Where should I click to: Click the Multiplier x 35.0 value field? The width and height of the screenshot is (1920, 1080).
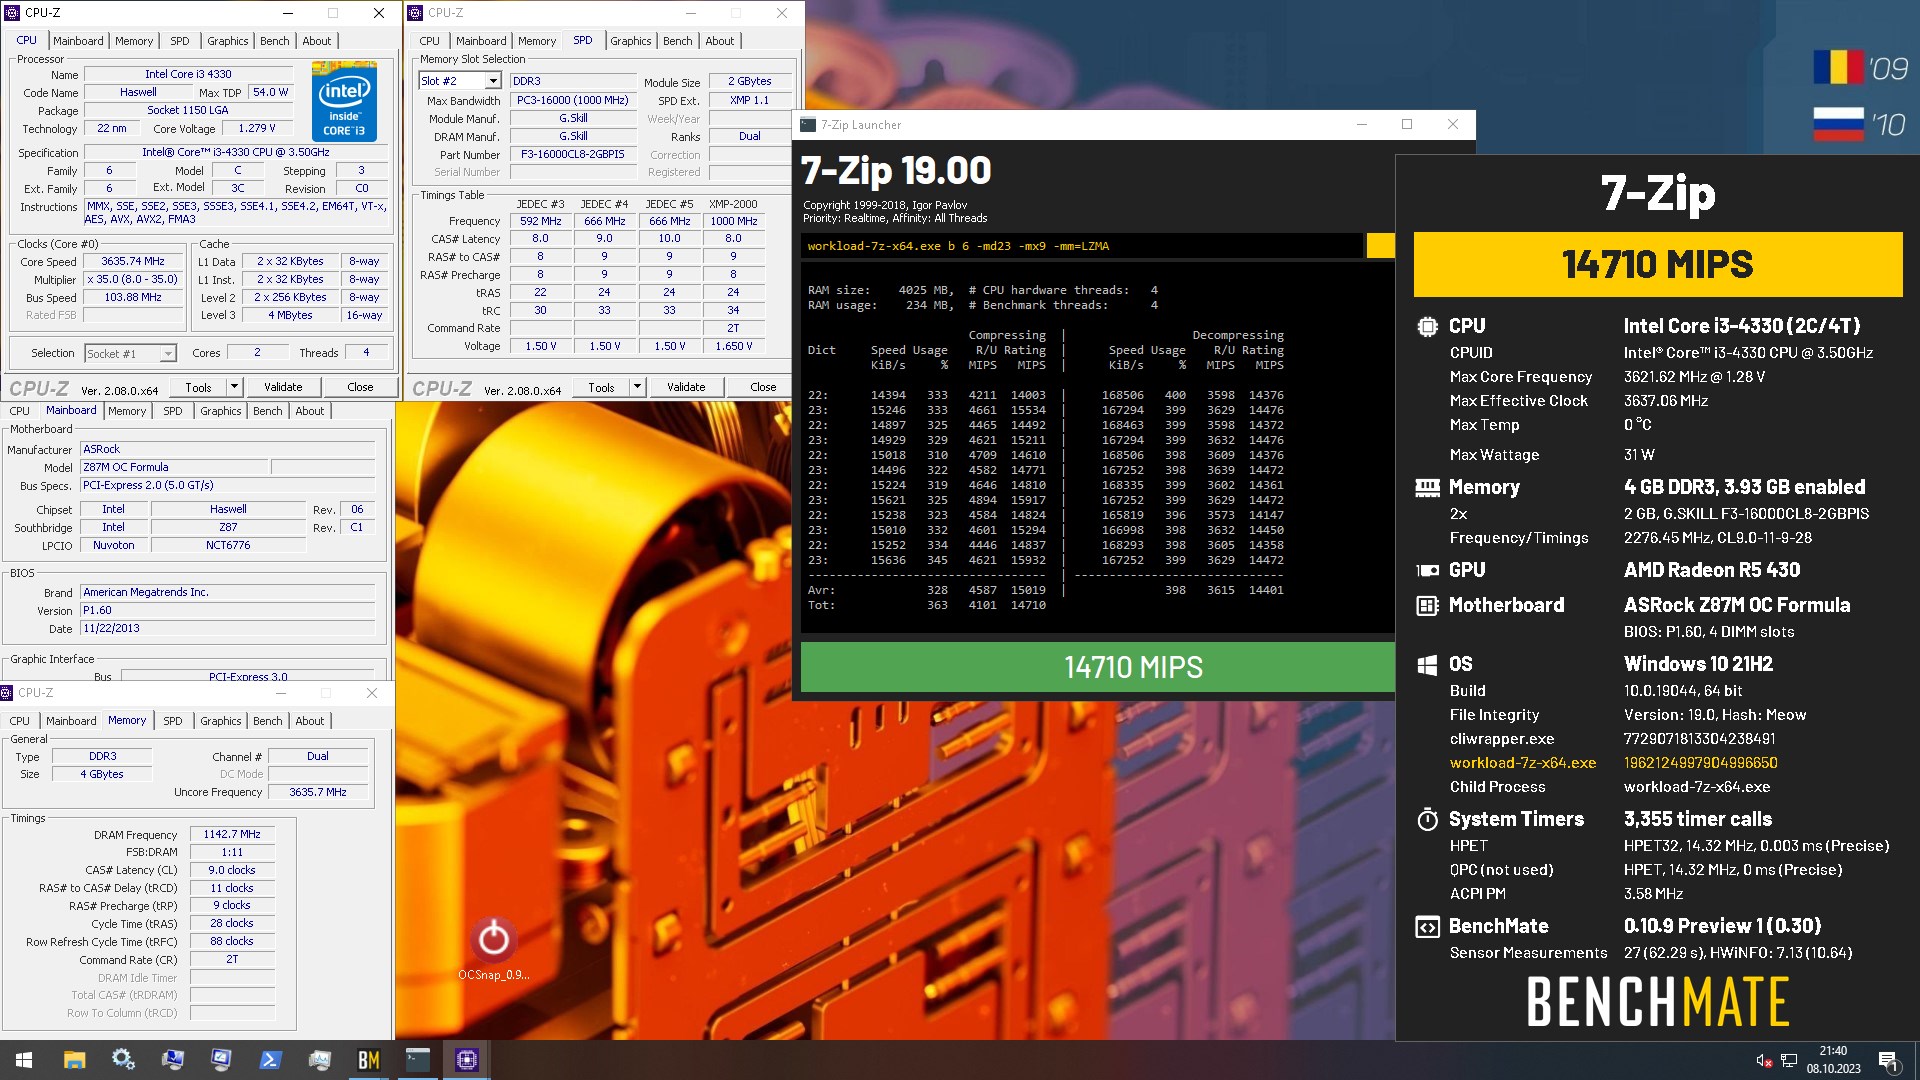point(133,279)
